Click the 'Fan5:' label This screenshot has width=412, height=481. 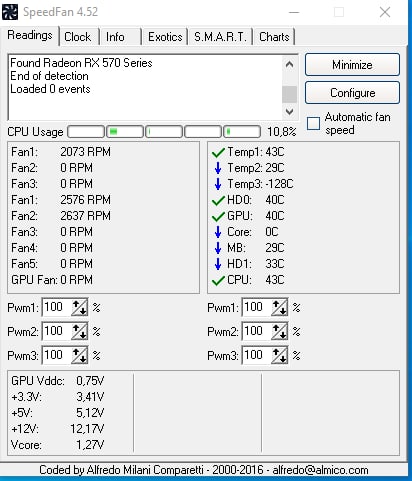(24, 264)
